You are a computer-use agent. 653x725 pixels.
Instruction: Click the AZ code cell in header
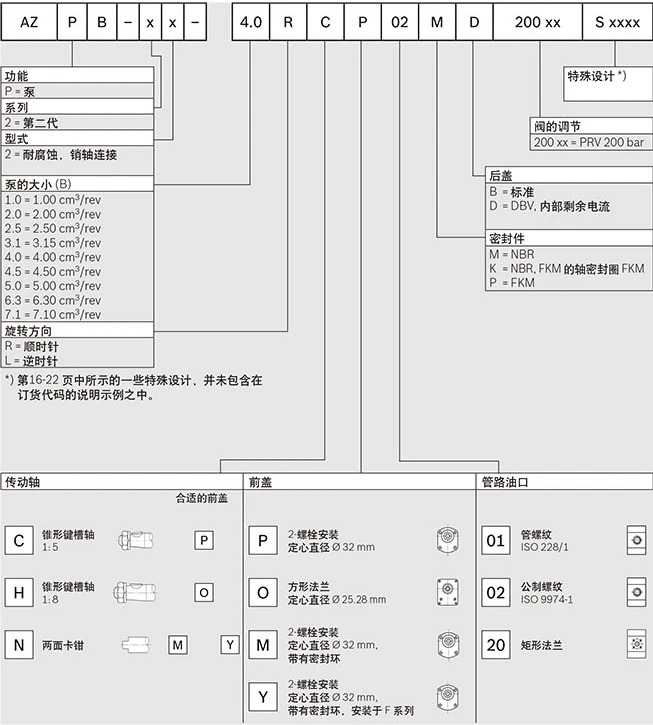29,22
